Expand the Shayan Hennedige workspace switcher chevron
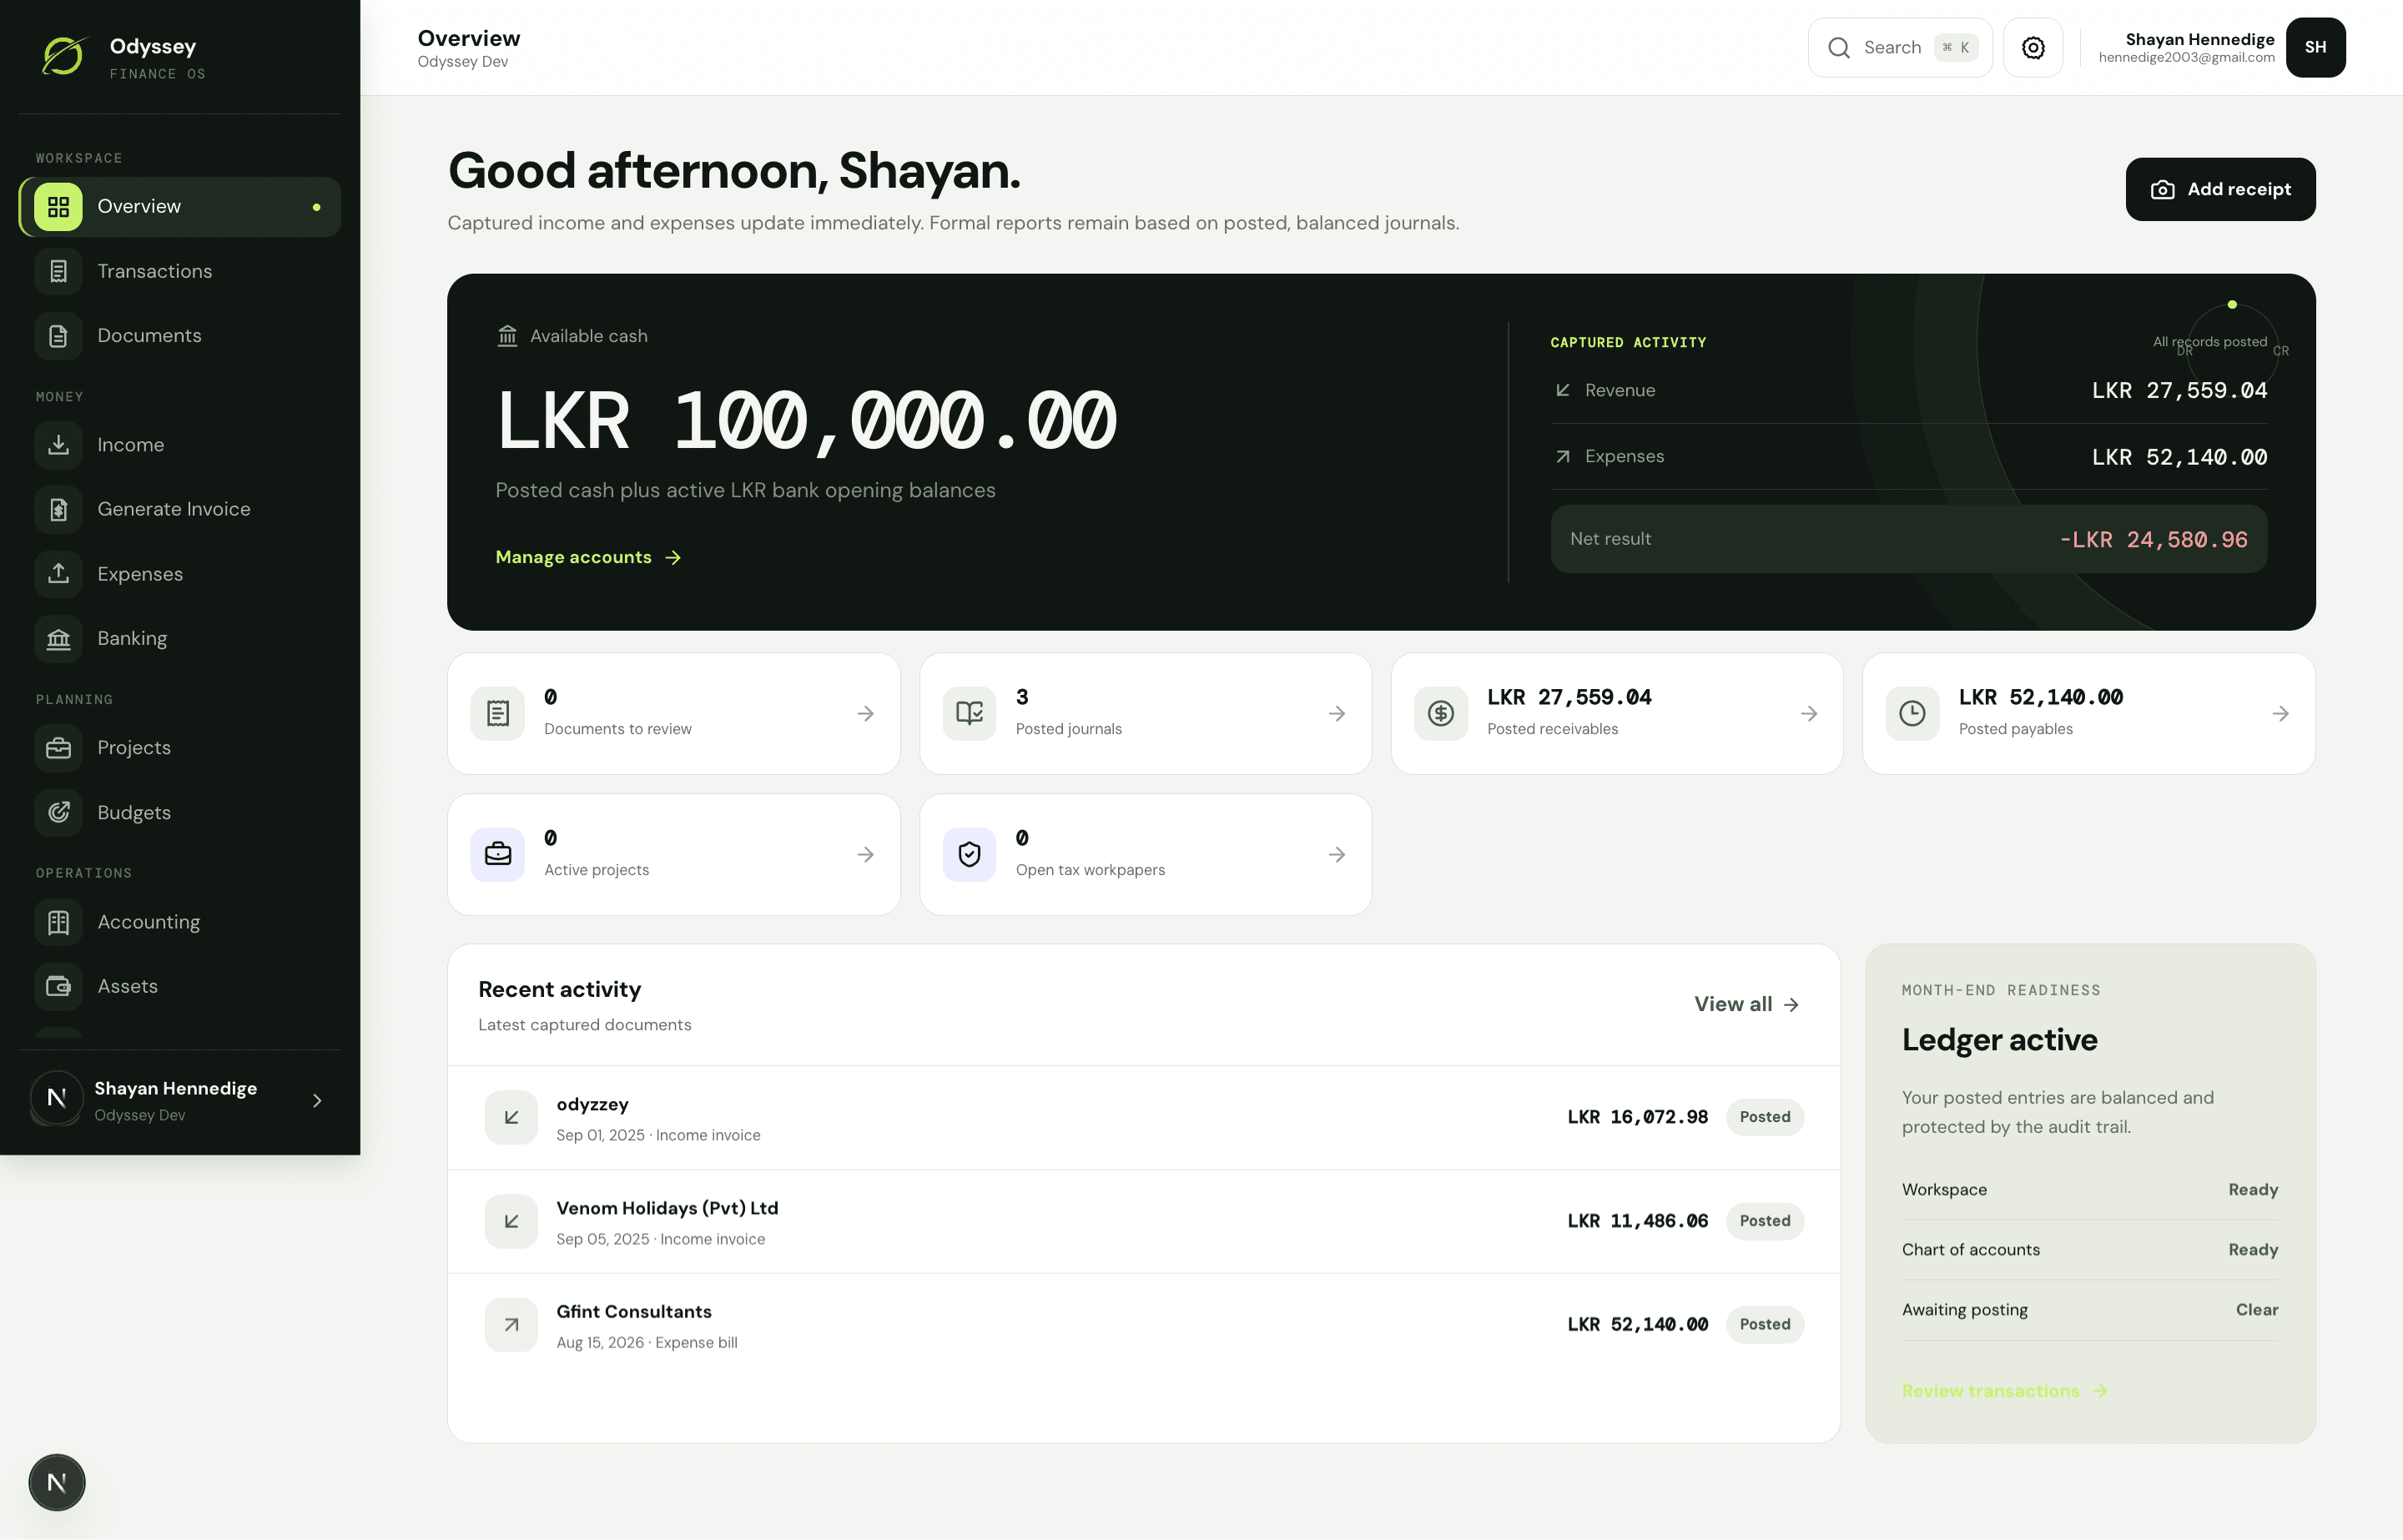The height and width of the screenshot is (1540, 2403). pos(317,1100)
